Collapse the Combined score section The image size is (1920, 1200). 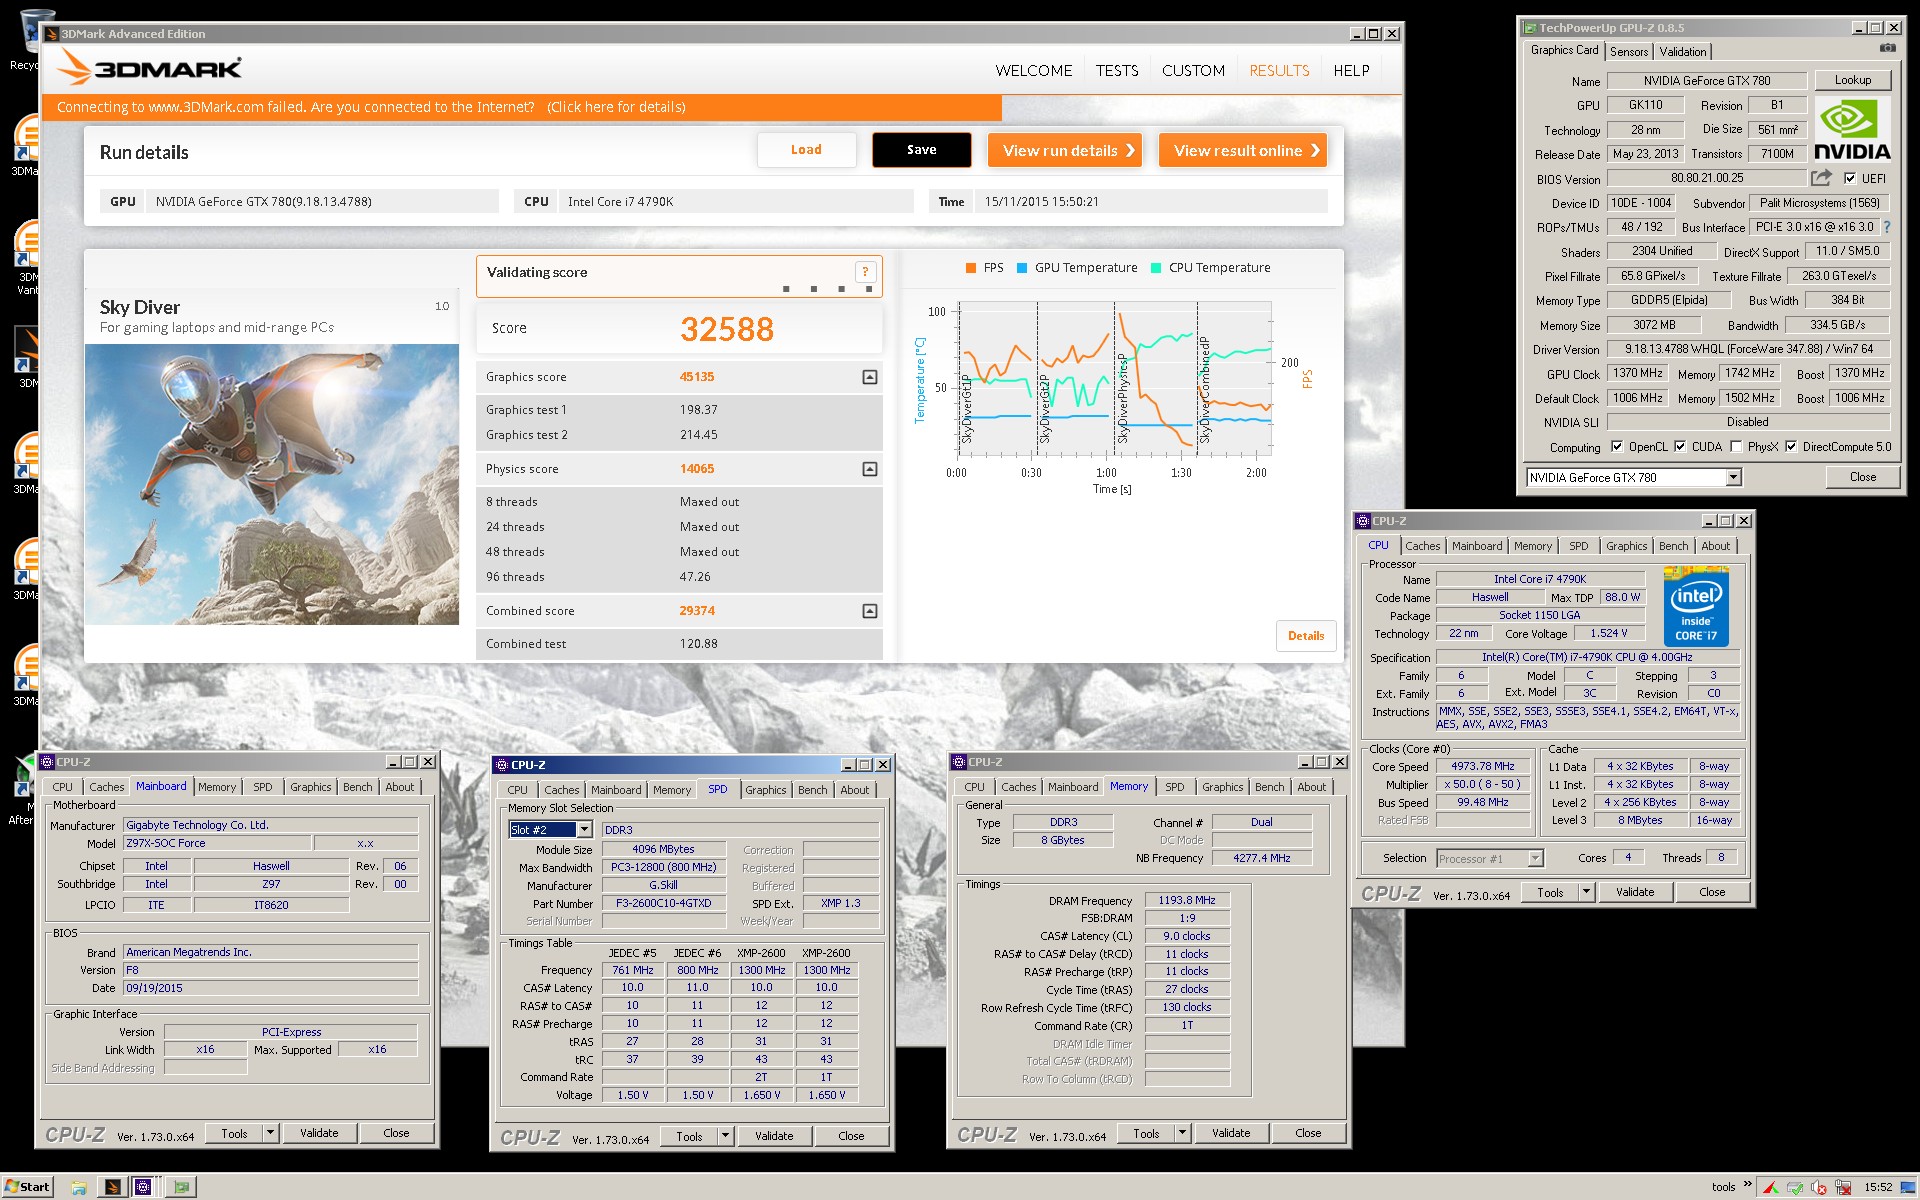[870, 611]
